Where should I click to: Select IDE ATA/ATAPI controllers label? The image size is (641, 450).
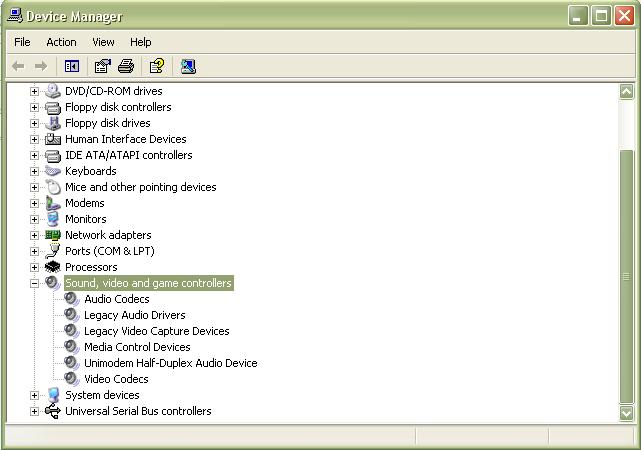129,155
